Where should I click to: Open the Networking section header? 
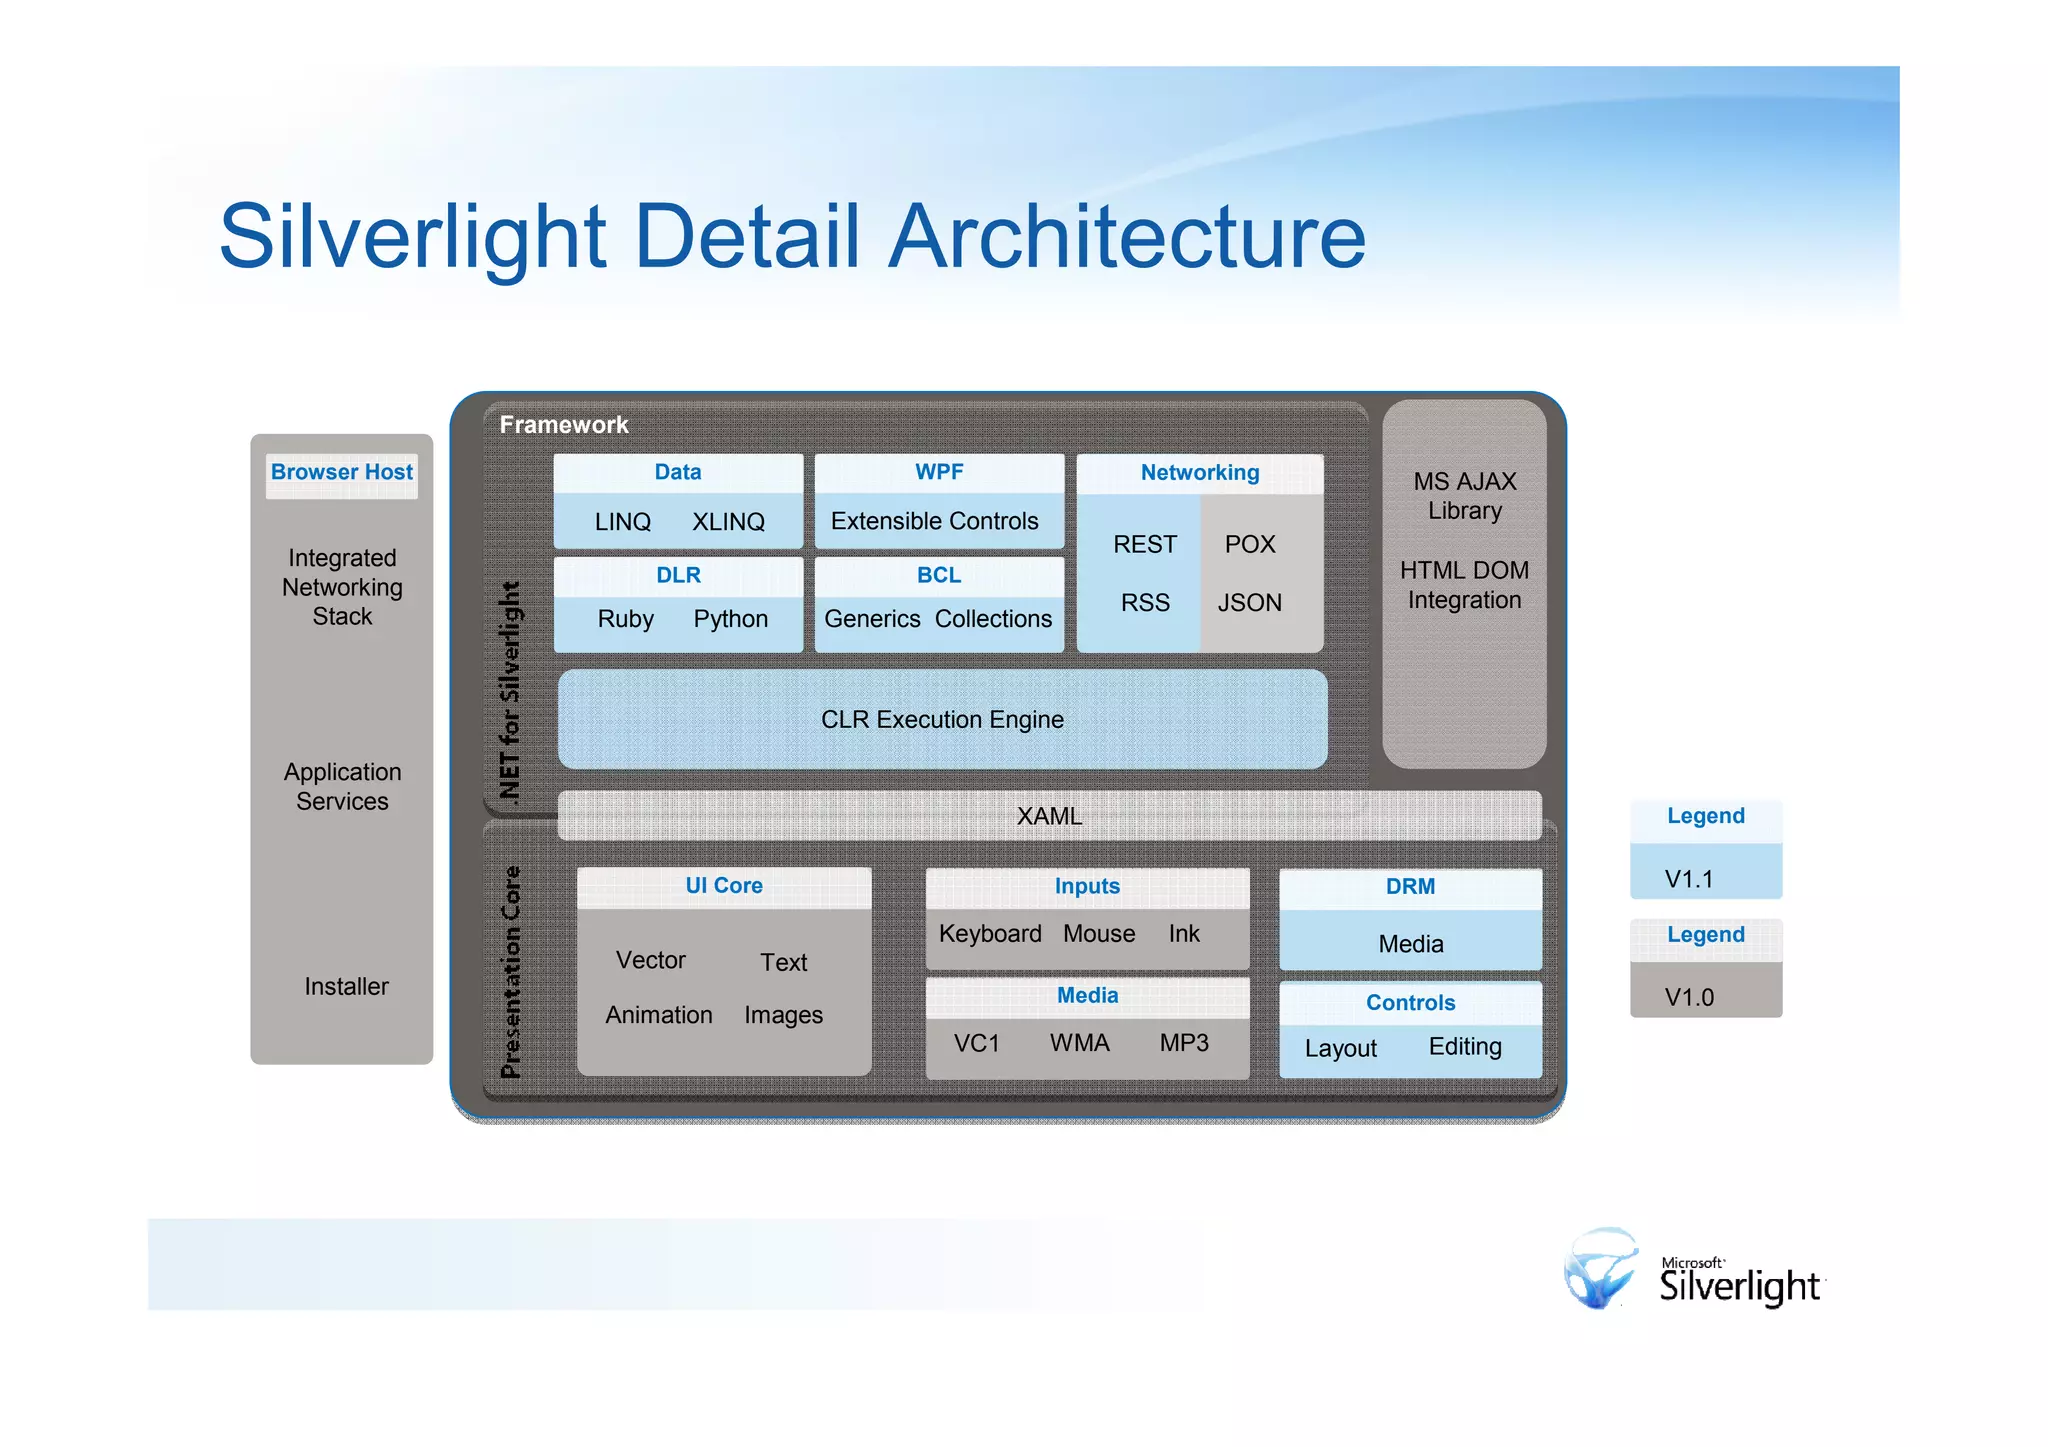tap(1199, 473)
